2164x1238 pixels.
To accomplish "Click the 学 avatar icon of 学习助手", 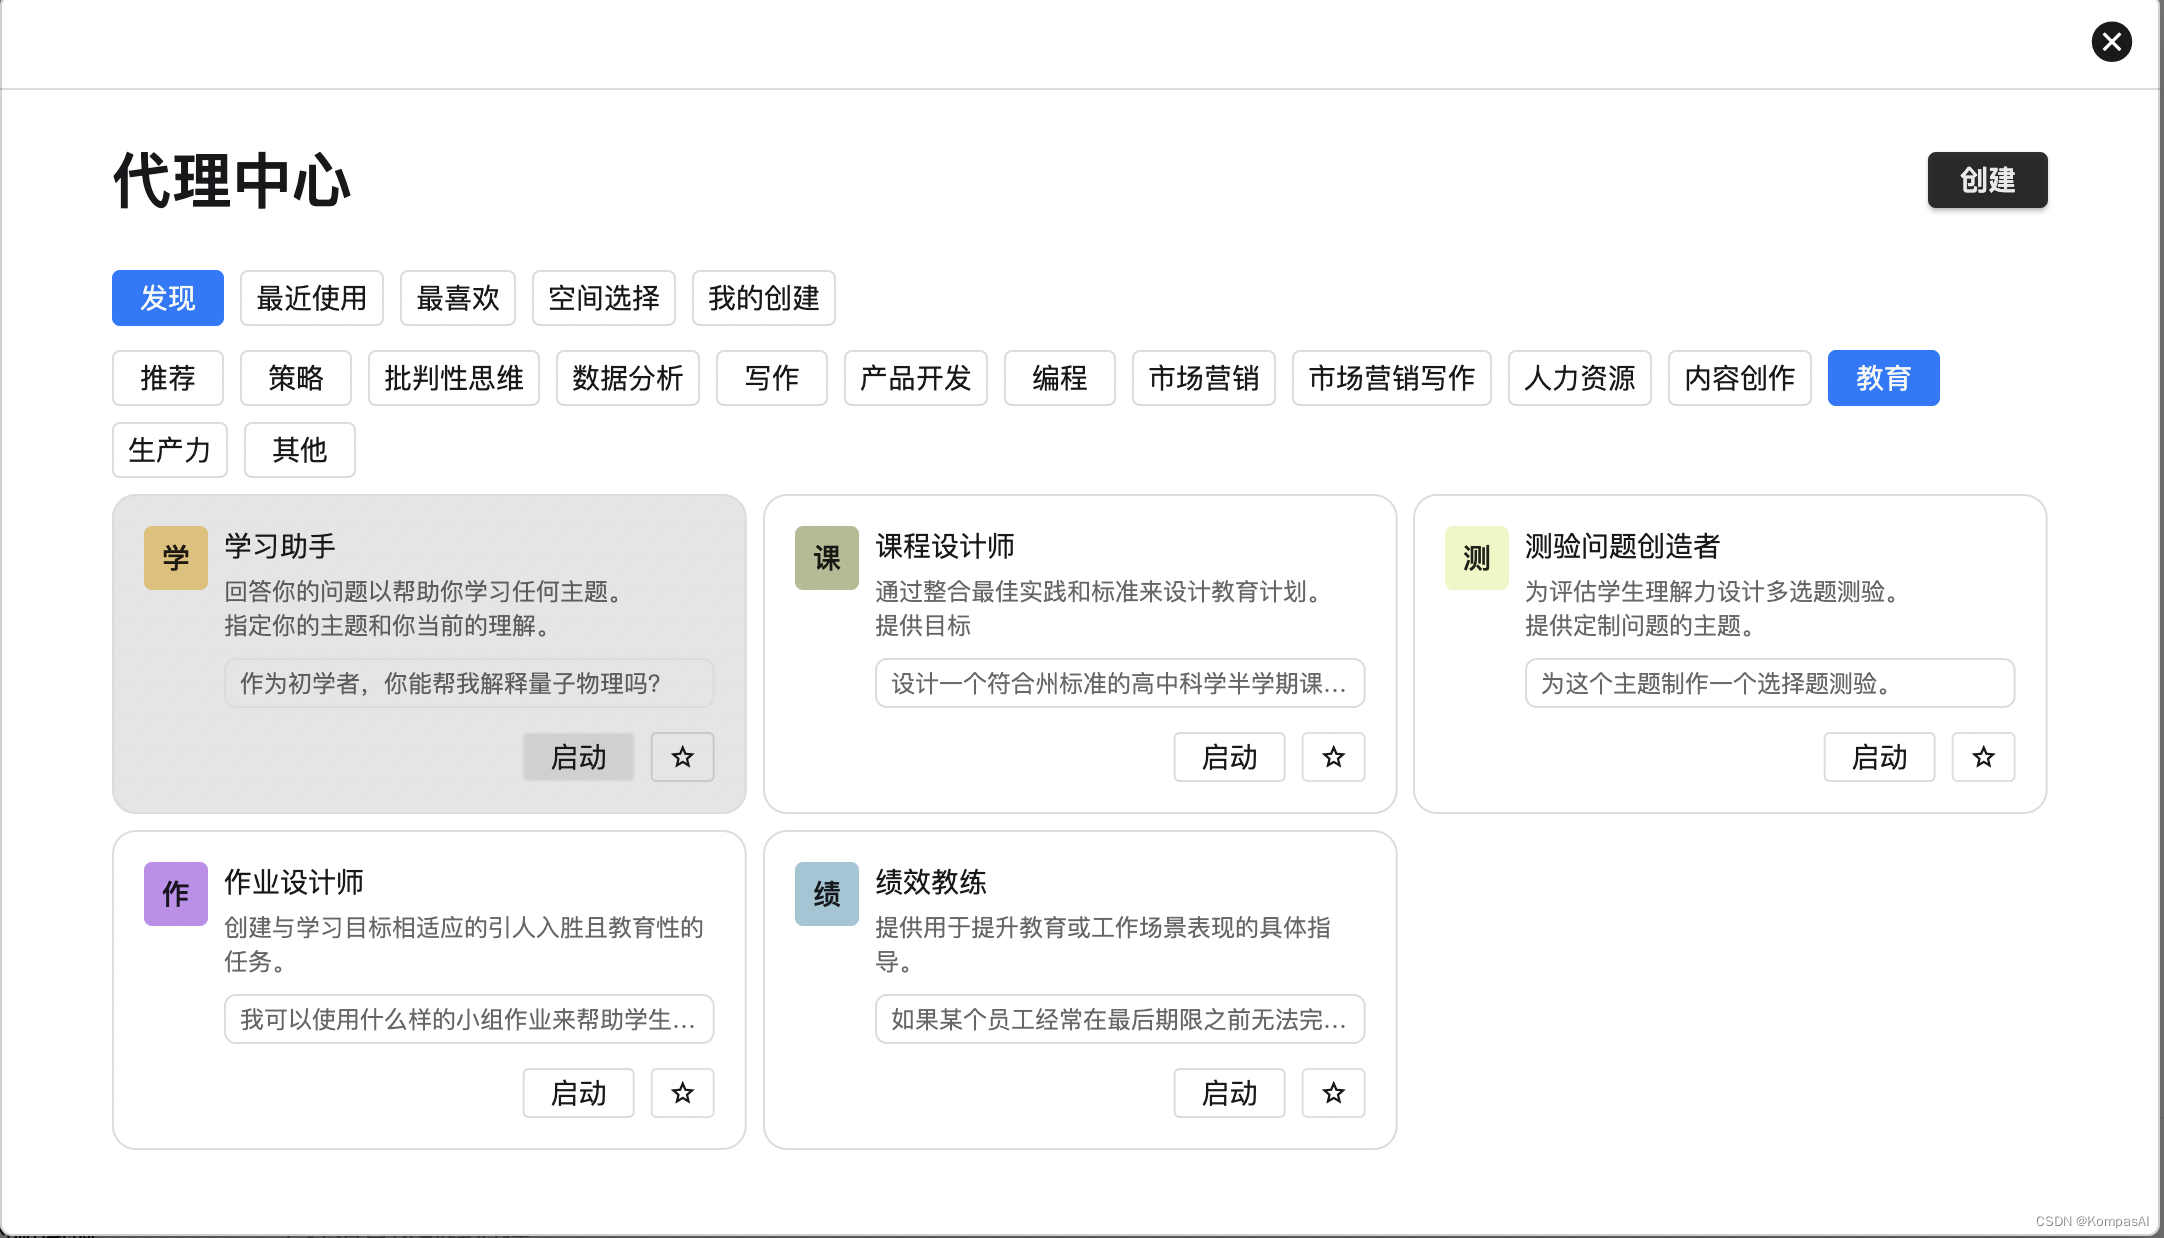I will tap(176, 558).
